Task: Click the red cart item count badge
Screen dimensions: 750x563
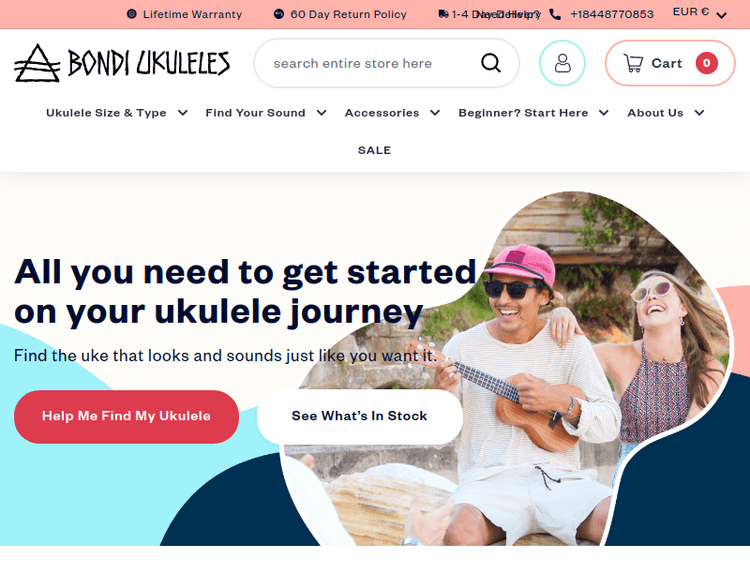Action: coord(706,63)
